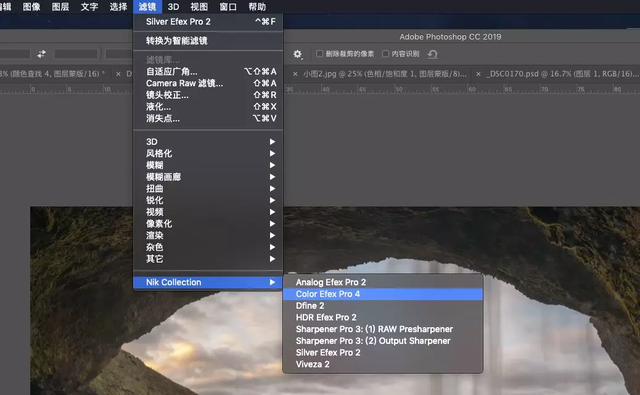Expand the 杂色 submenu
The image size is (640, 395).
[x=208, y=247]
